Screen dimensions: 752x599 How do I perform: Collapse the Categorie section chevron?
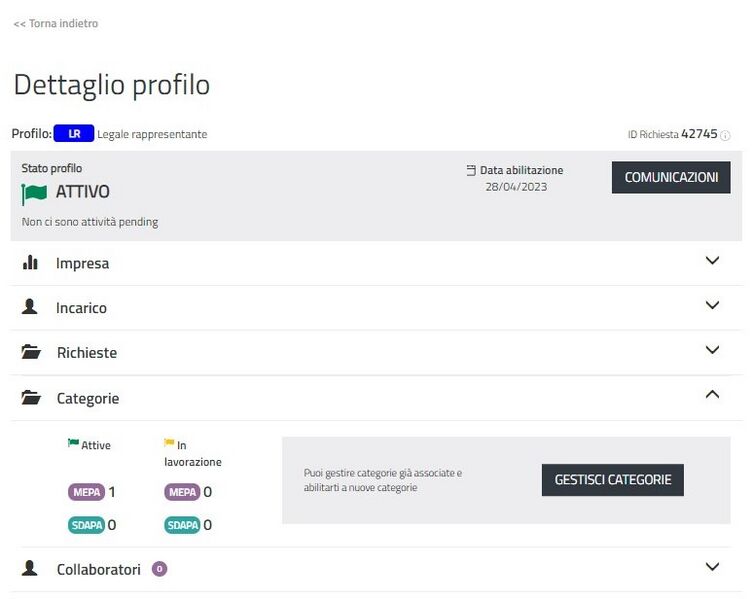coord(712,395)
